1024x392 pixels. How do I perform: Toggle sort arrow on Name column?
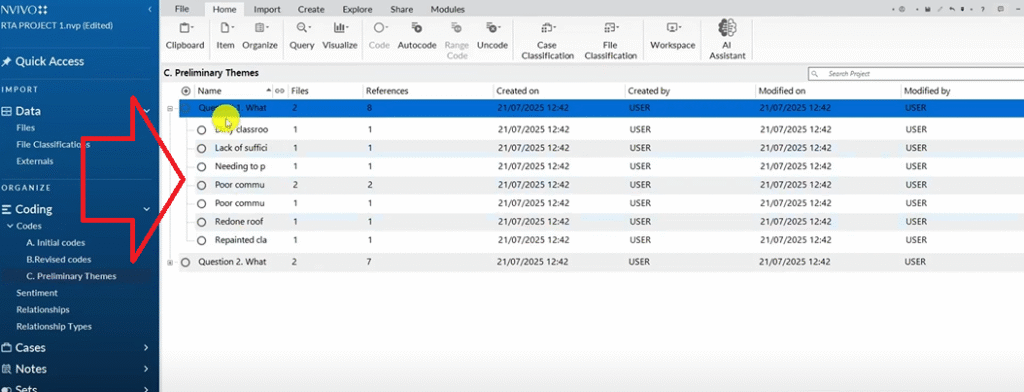(268, 90)
